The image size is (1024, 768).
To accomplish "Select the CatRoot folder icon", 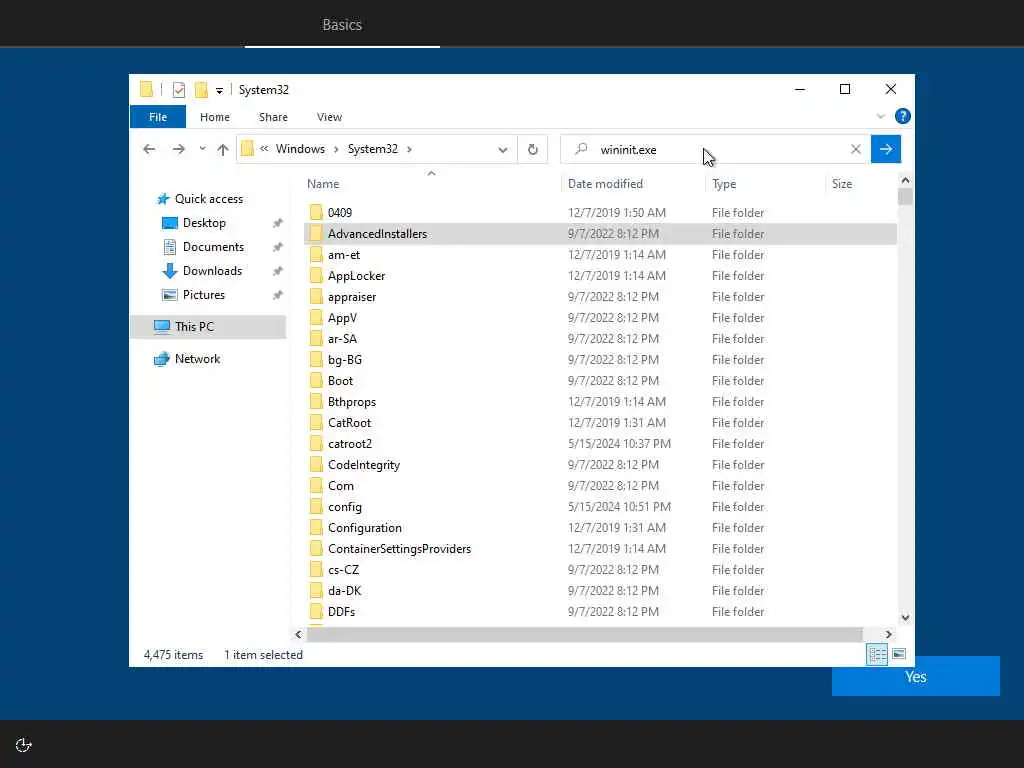I will (316, 423).
